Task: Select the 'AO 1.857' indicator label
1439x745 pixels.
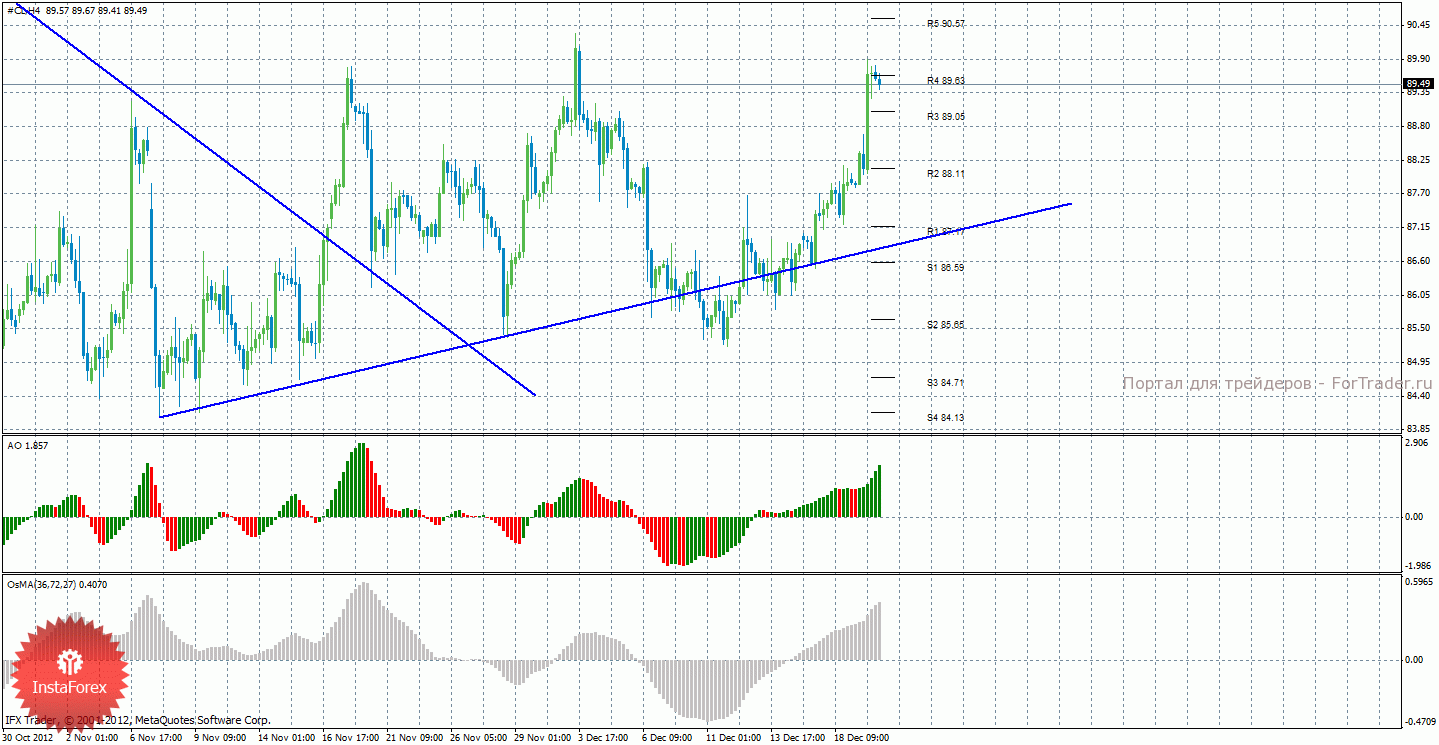Action: point(26,445)
